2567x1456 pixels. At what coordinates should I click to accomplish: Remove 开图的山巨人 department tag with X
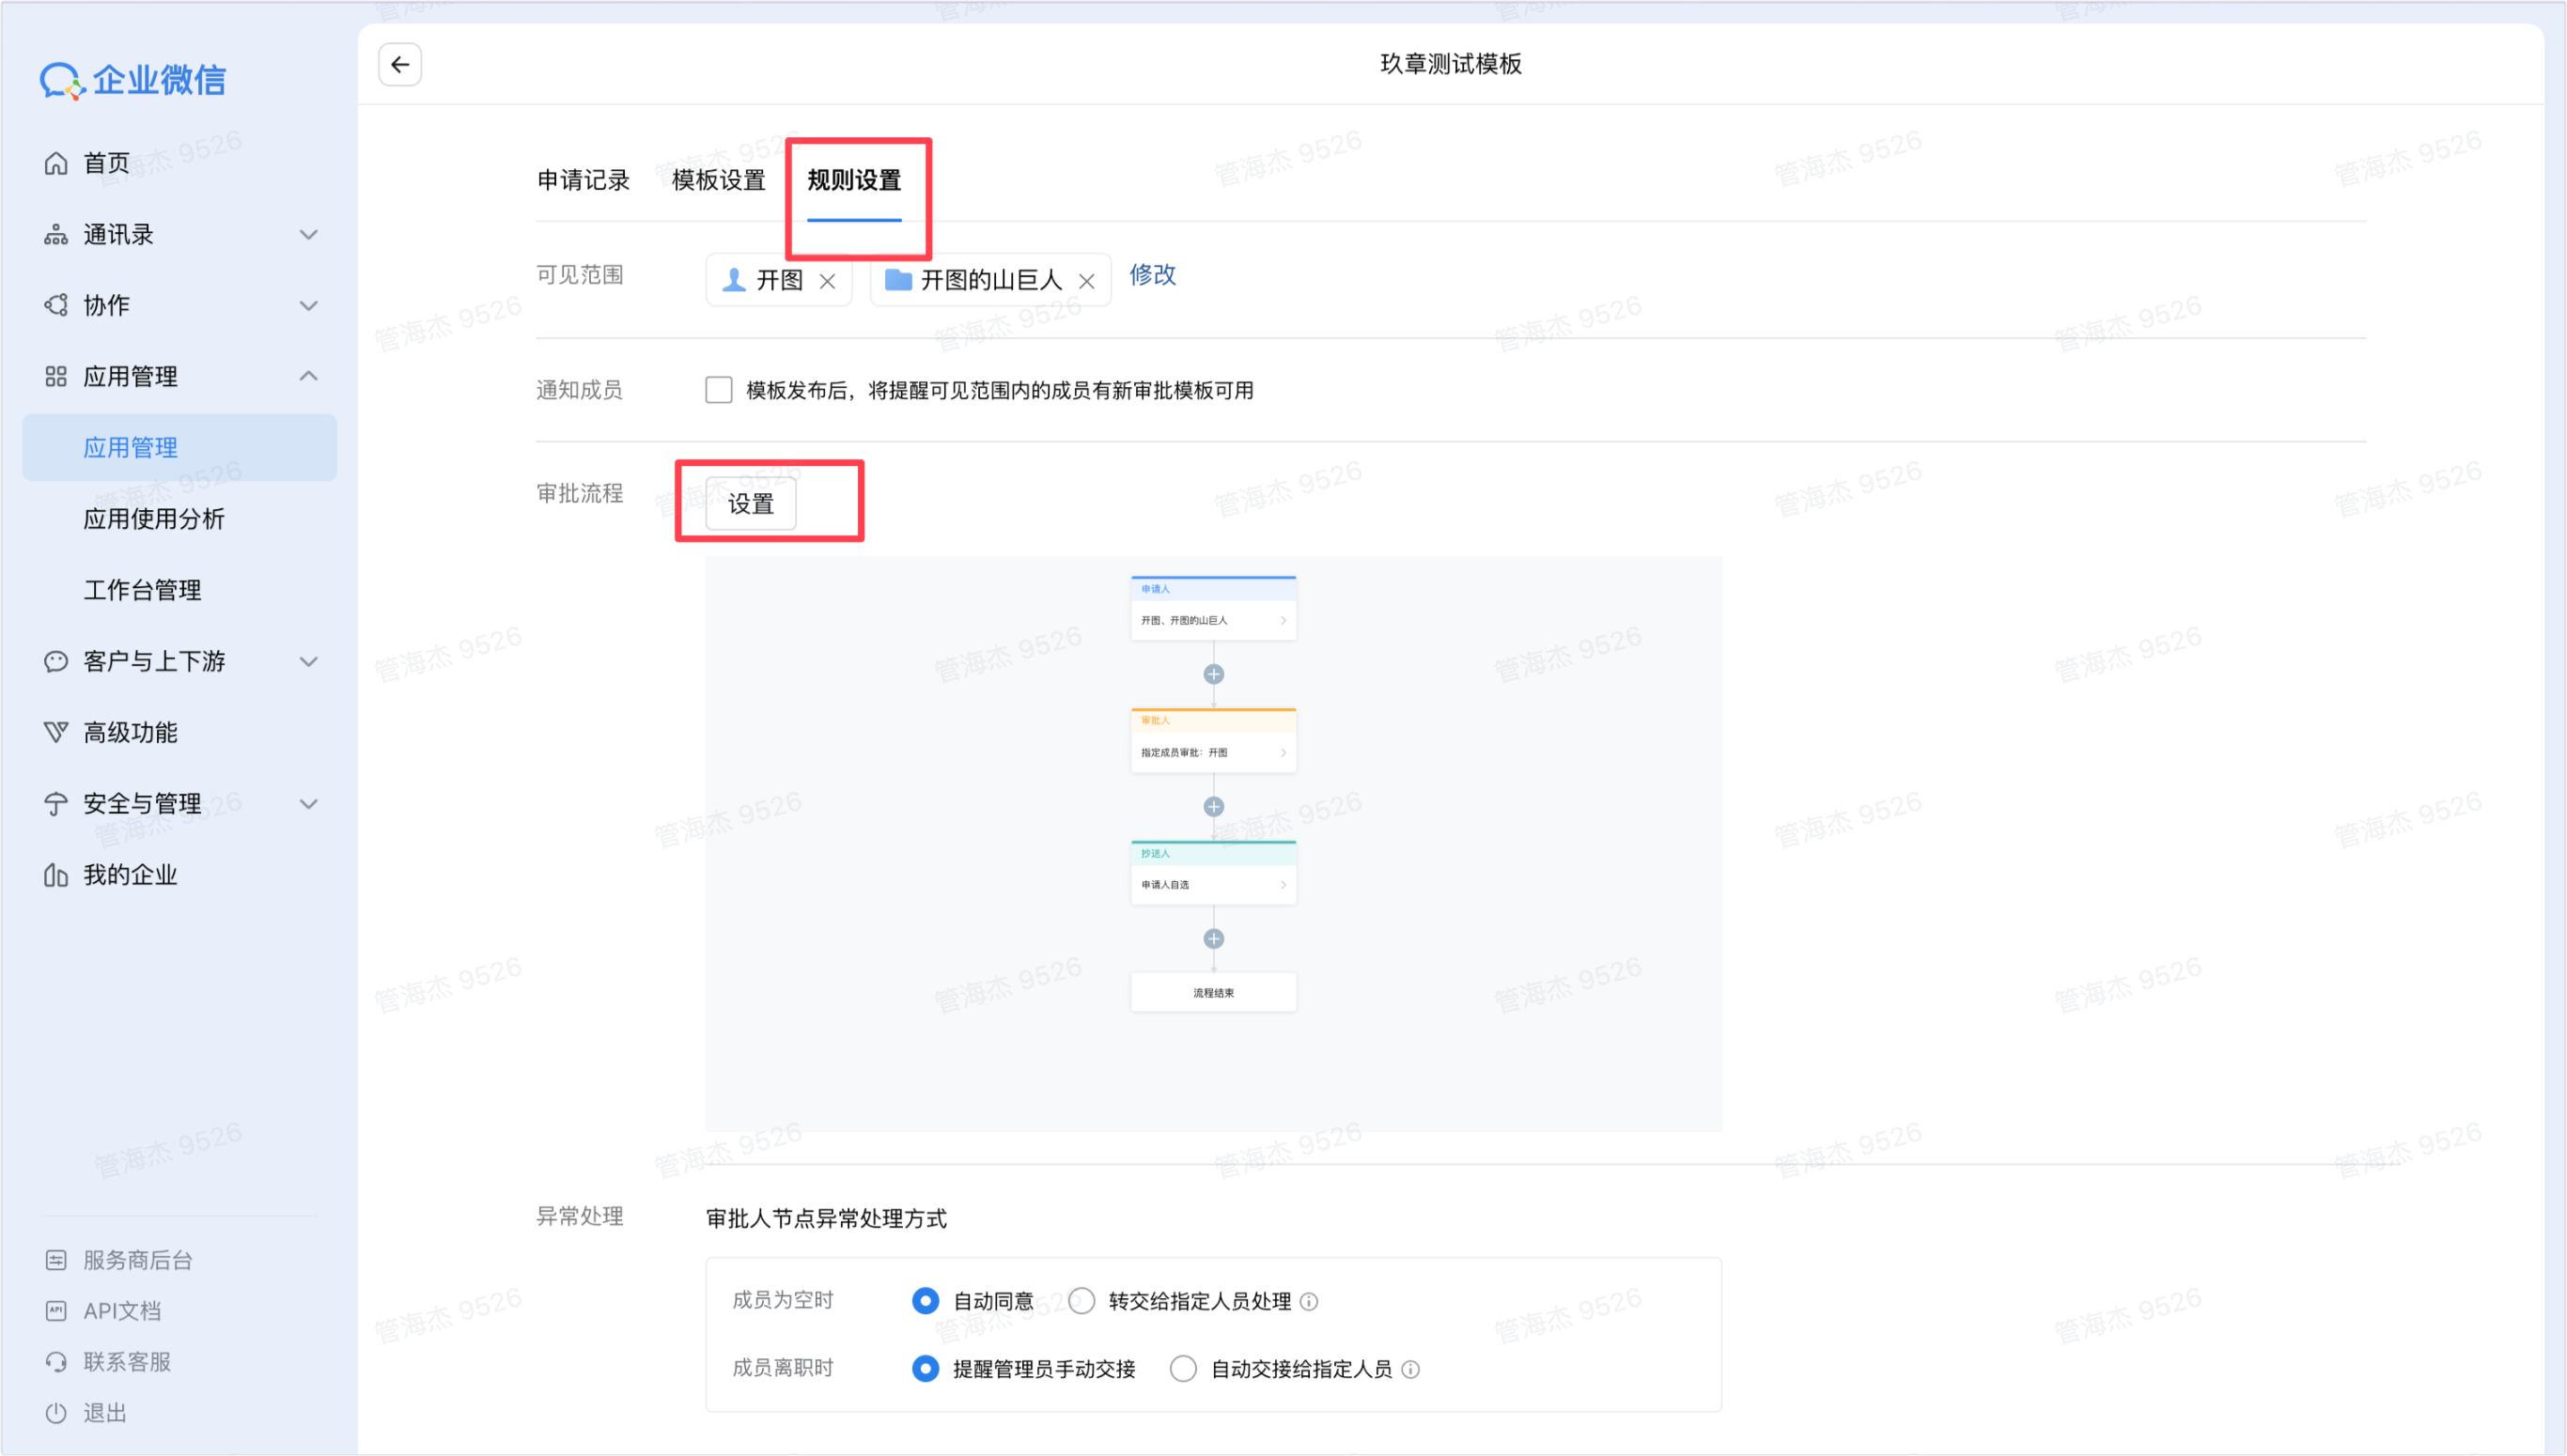(1087, 281)
